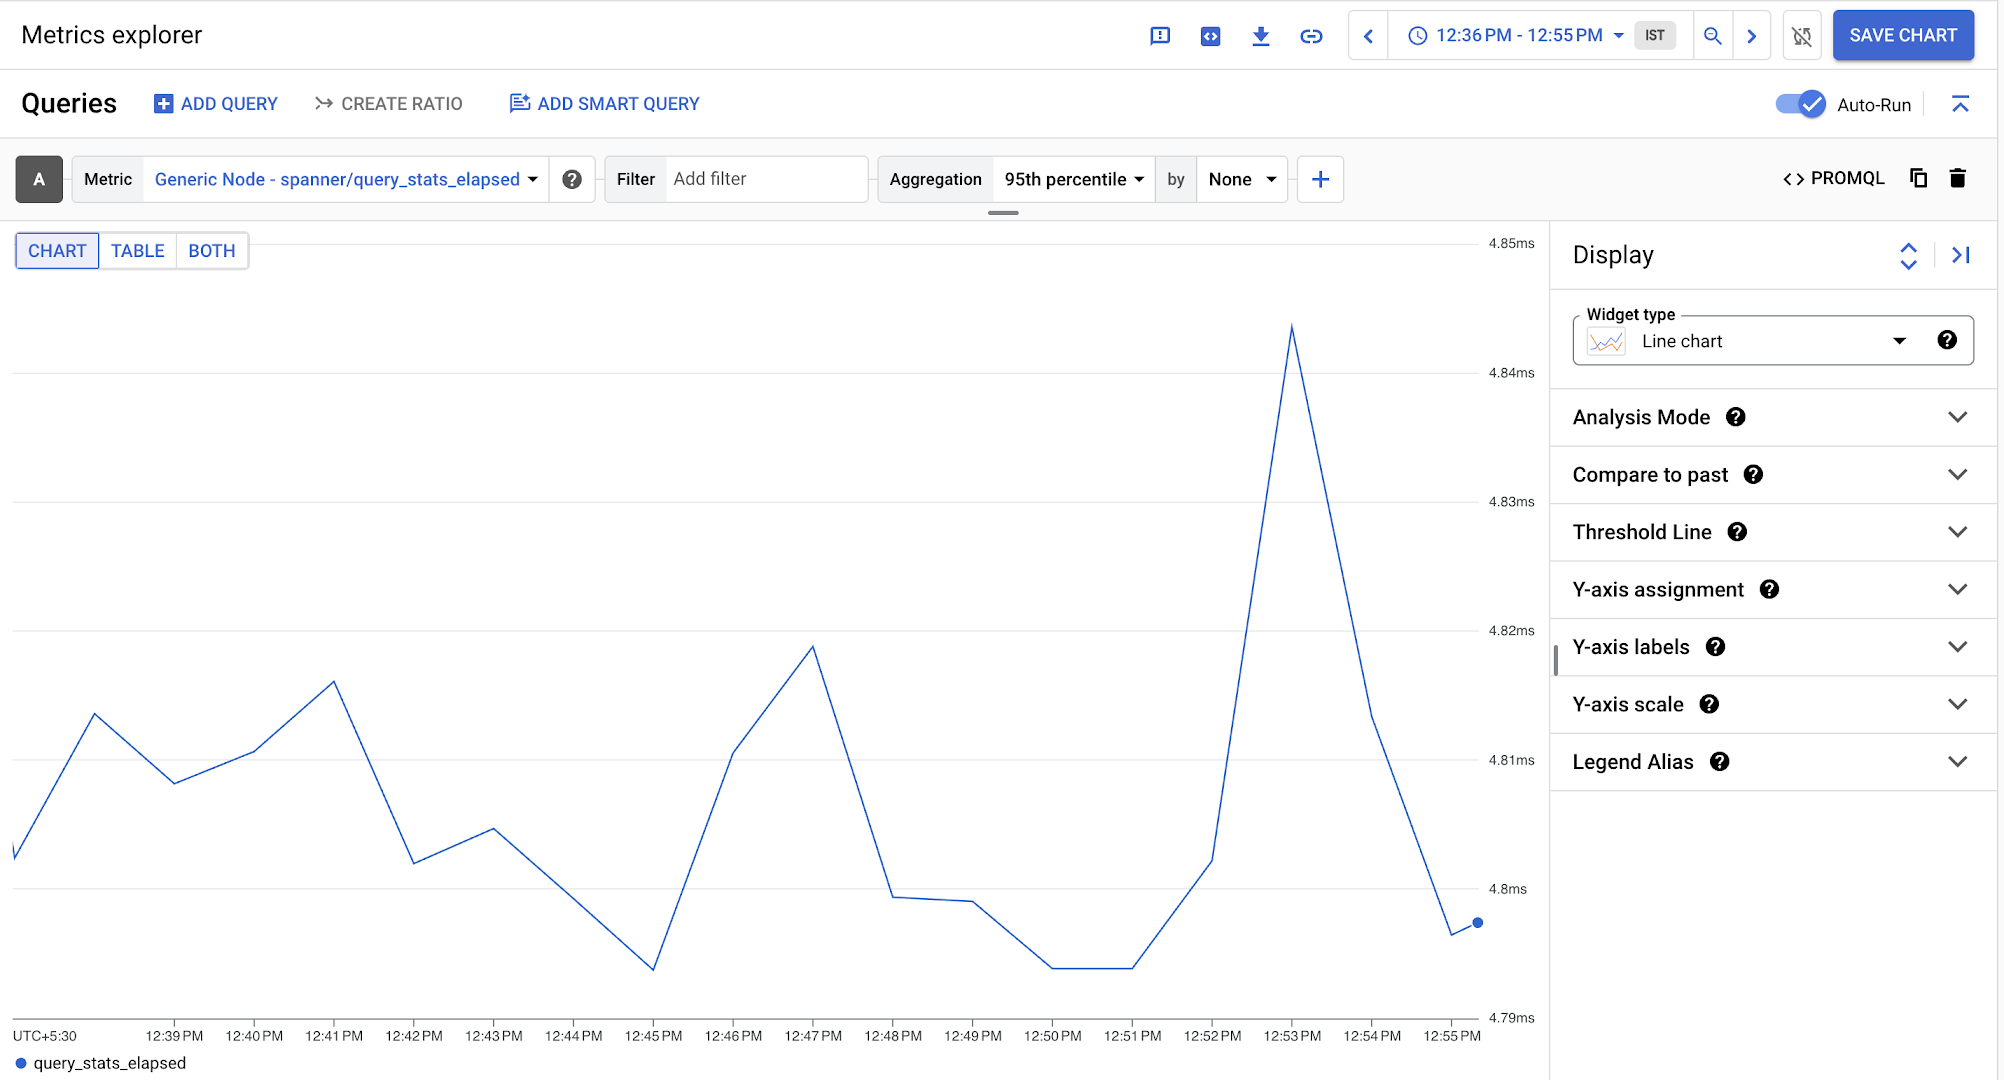Select the CHART tab
The image size is (2004, 1080).
coord(57,250)
